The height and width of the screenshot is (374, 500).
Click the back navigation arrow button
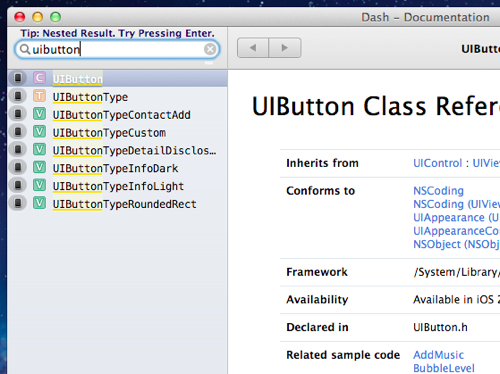253,48
